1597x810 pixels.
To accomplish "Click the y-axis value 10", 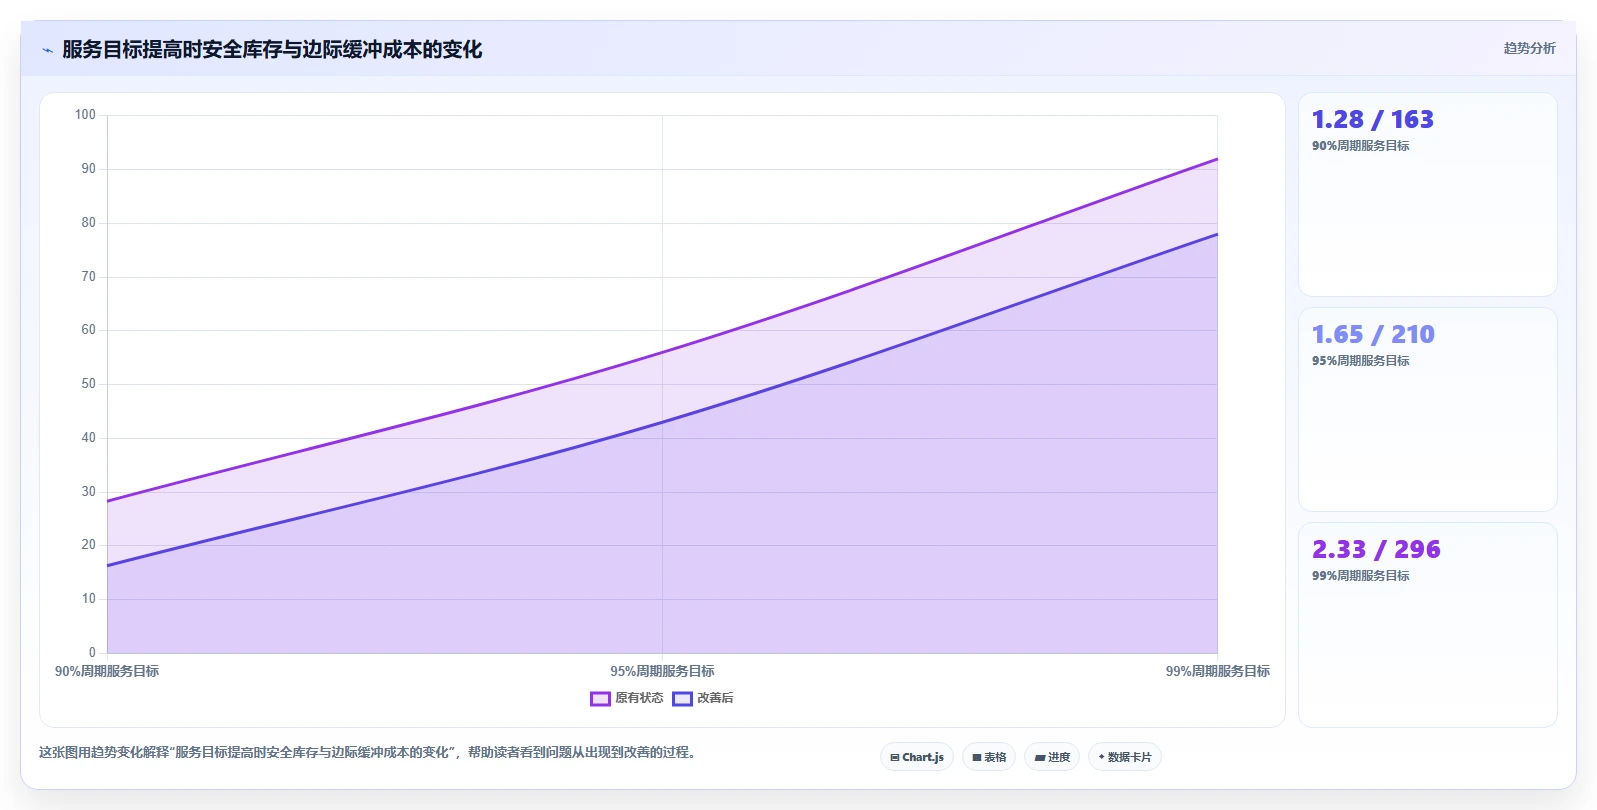I will pos(89,599).
